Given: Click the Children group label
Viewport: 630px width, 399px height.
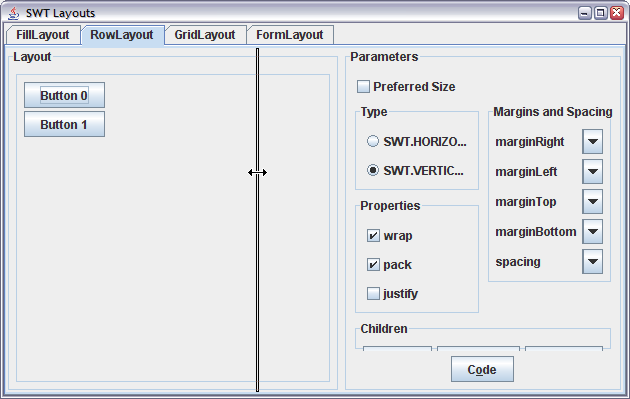Looking at the screenshot, I should (x=384, y=329).
